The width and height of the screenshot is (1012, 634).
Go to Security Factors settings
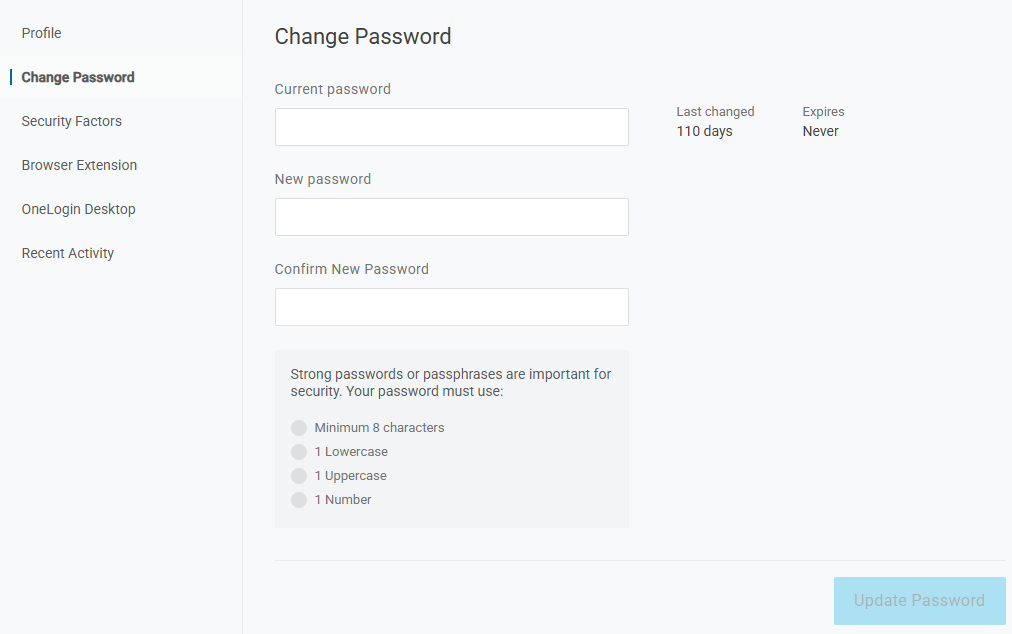pos(72,121)
